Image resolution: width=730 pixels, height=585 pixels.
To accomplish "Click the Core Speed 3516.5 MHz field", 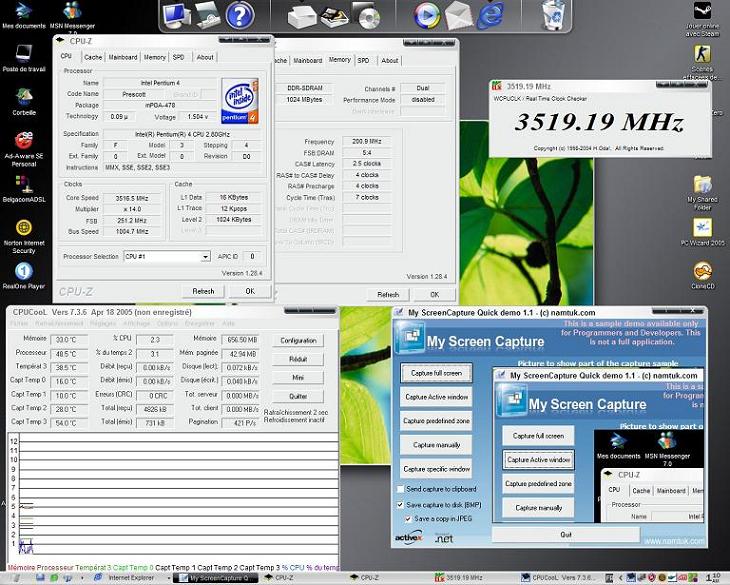I will [132, 198].
